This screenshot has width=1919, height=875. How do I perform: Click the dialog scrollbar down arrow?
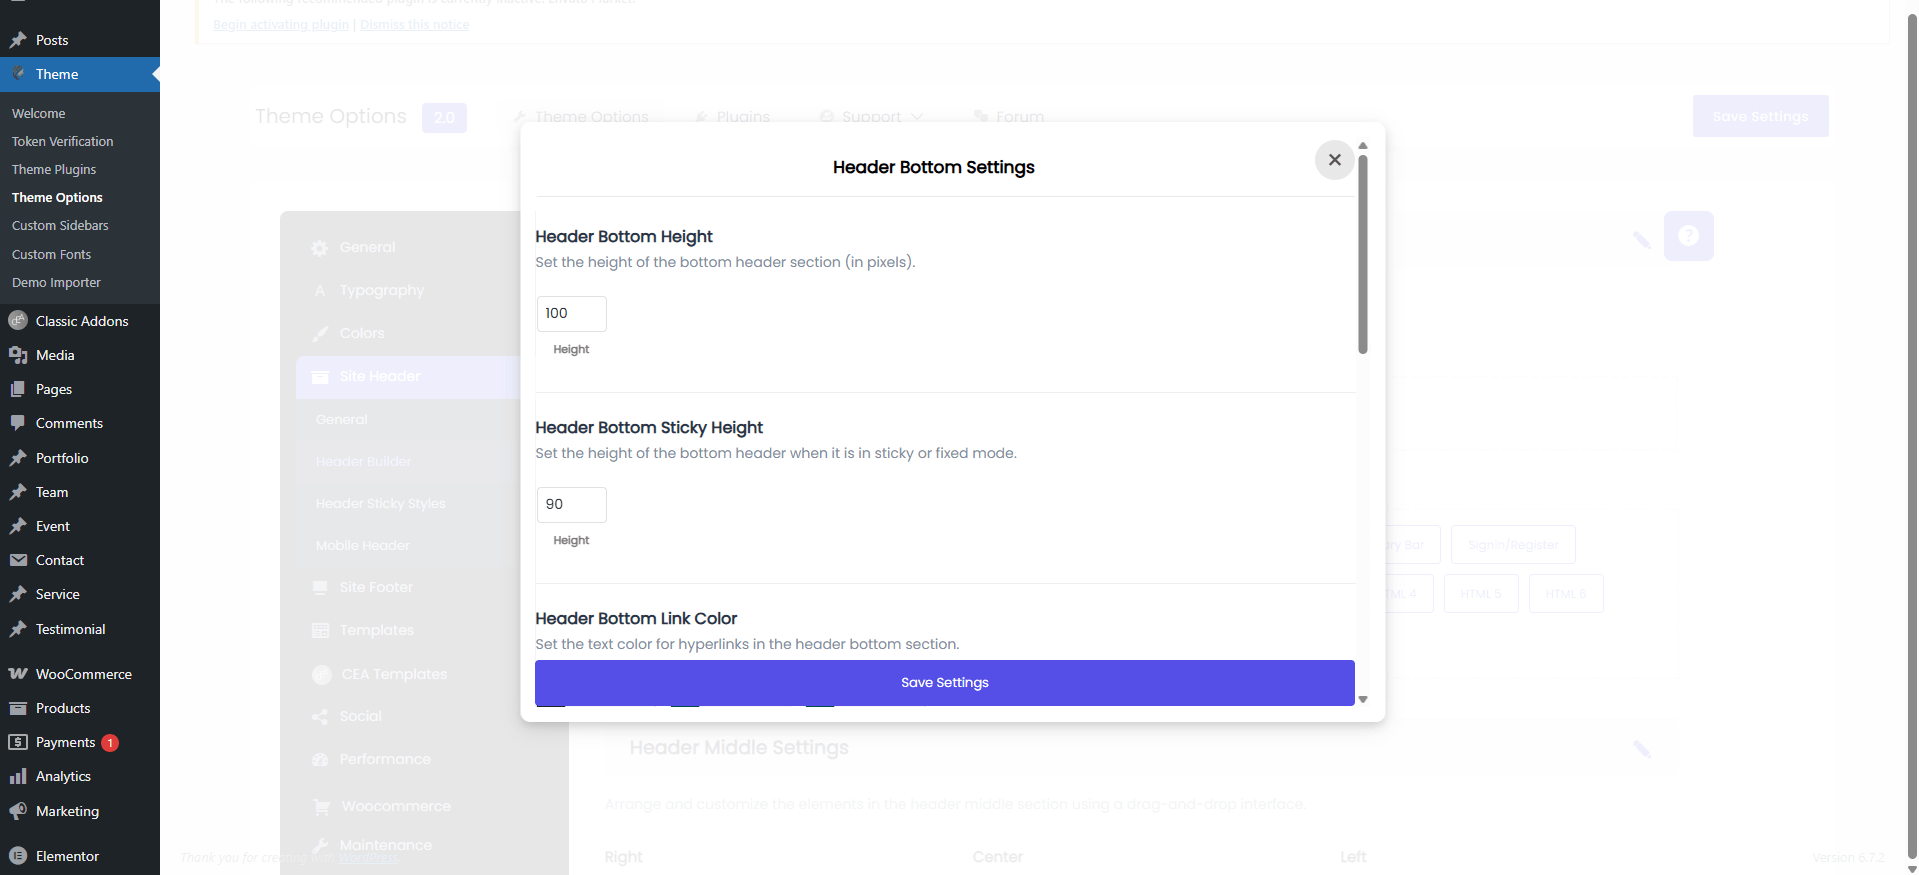coord(1363,700)
